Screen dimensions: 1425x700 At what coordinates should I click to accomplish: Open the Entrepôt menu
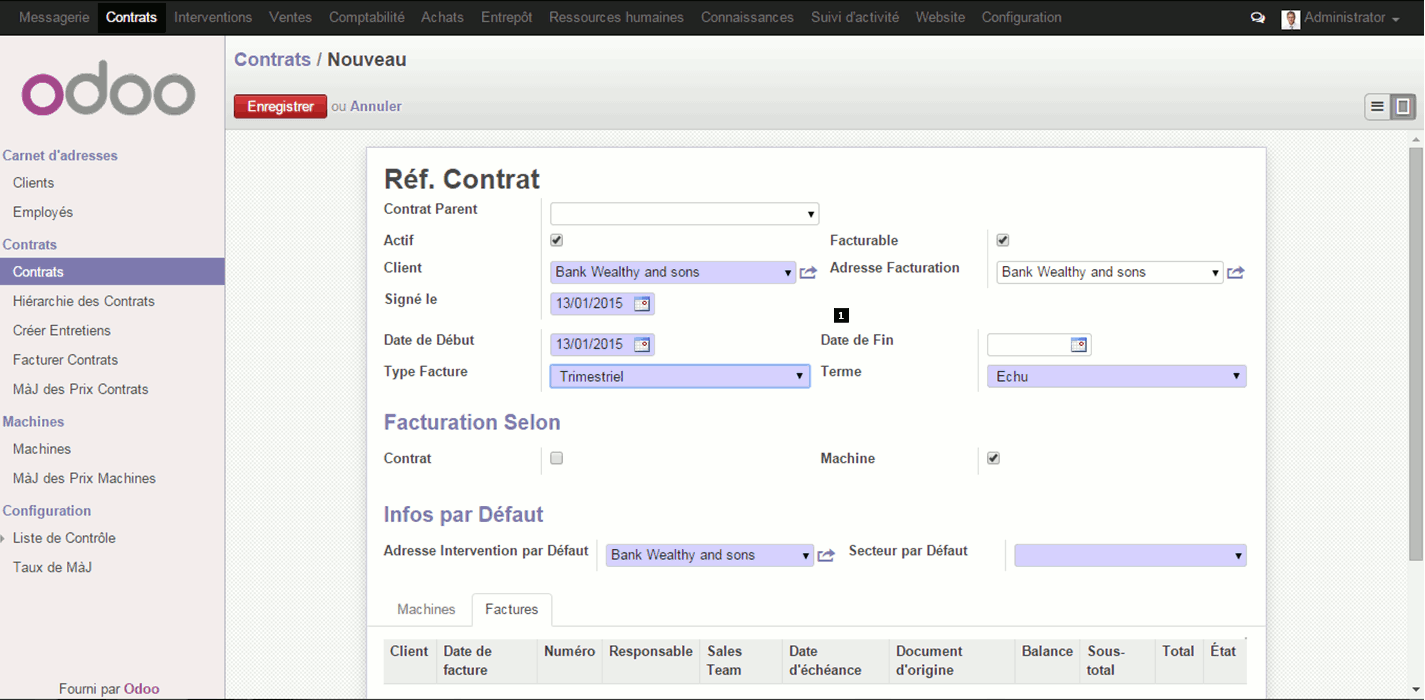[507, 18]
